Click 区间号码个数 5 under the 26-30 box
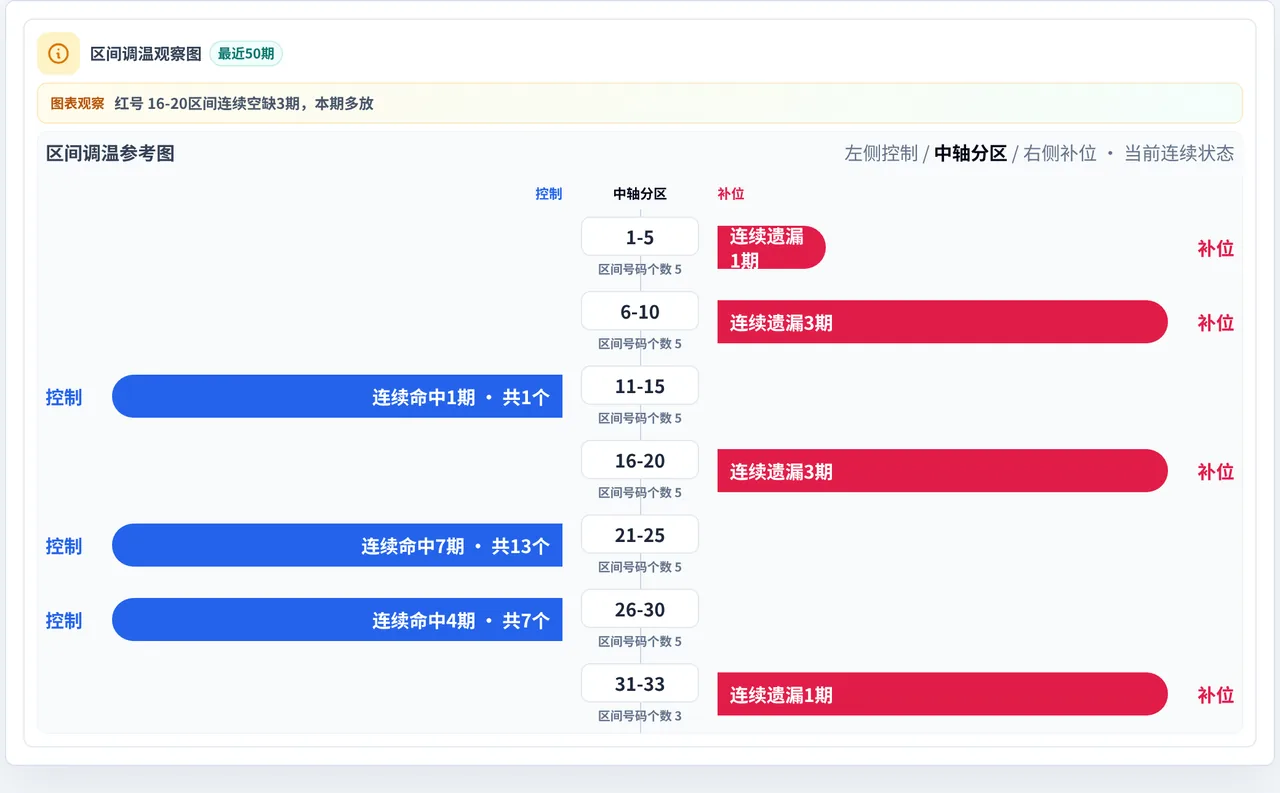This screenshot has height=793, width=1280. coord(640,641)
